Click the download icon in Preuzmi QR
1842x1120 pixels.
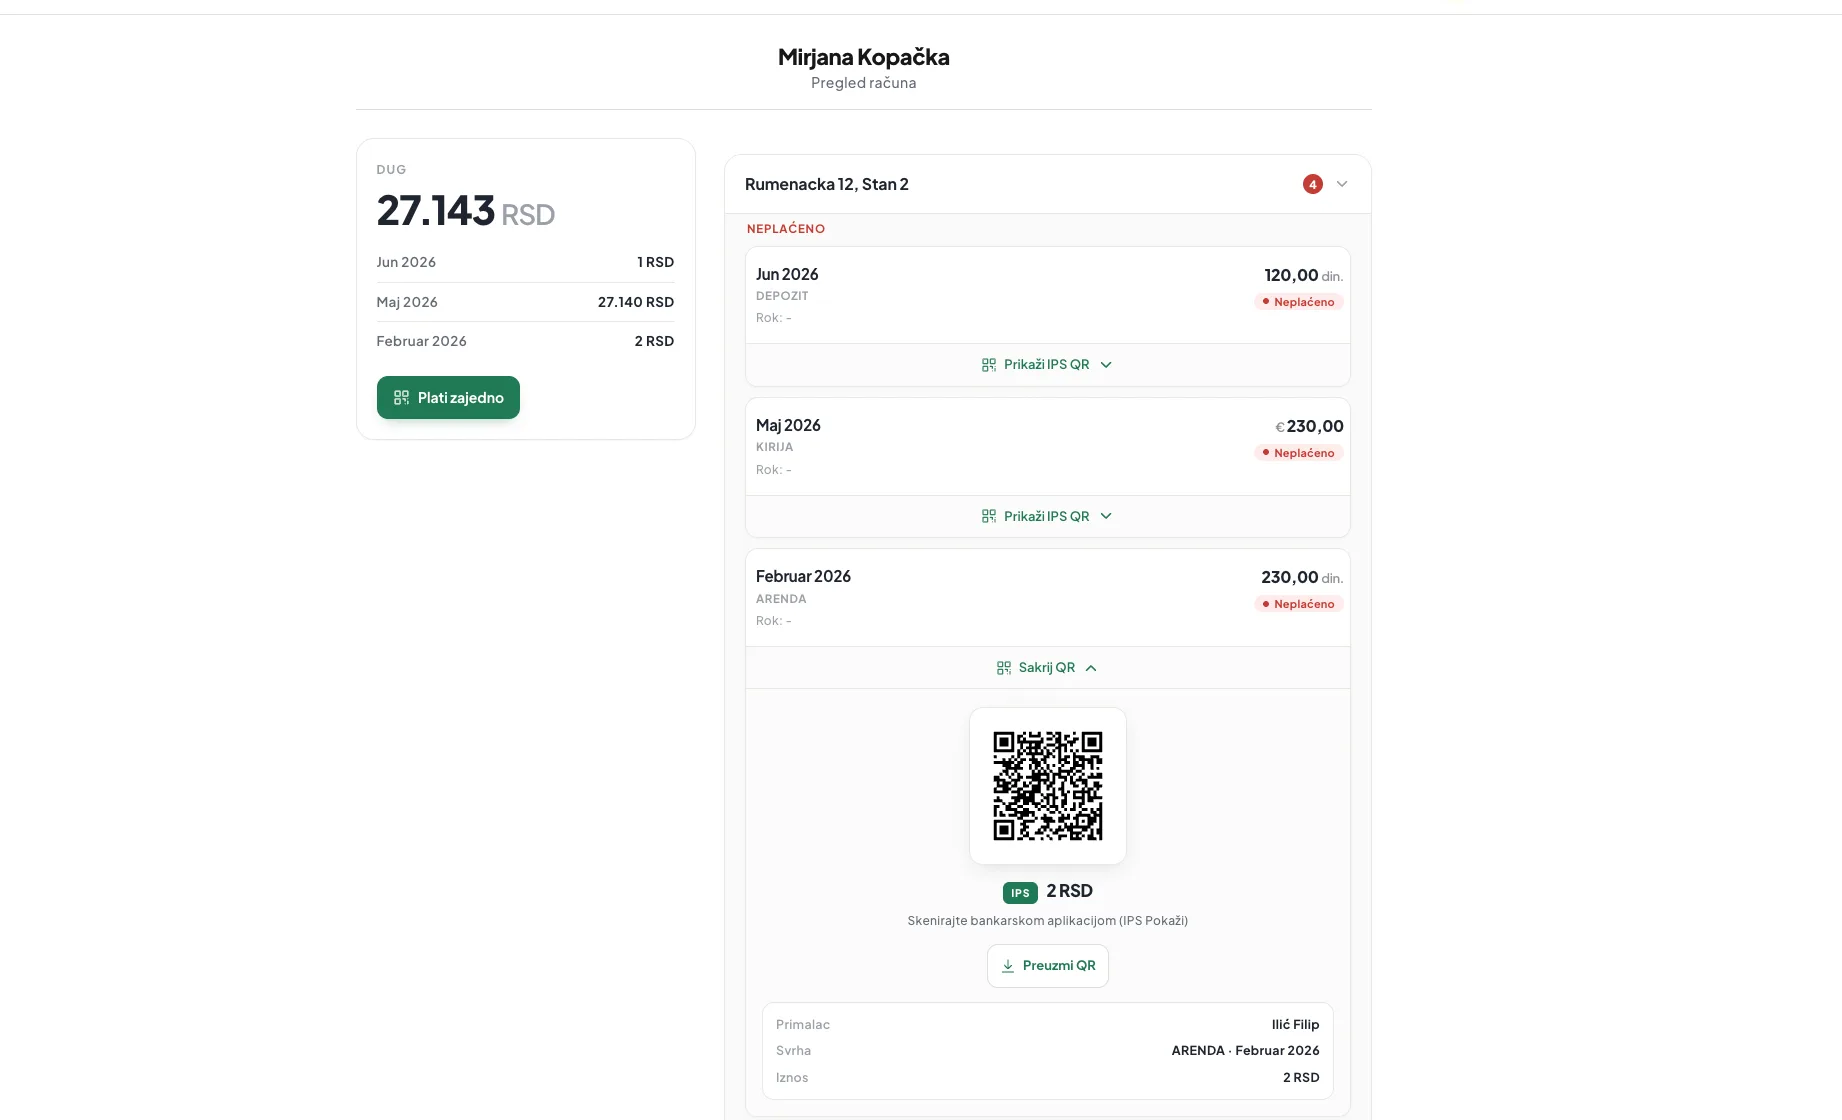[1008, 966]
